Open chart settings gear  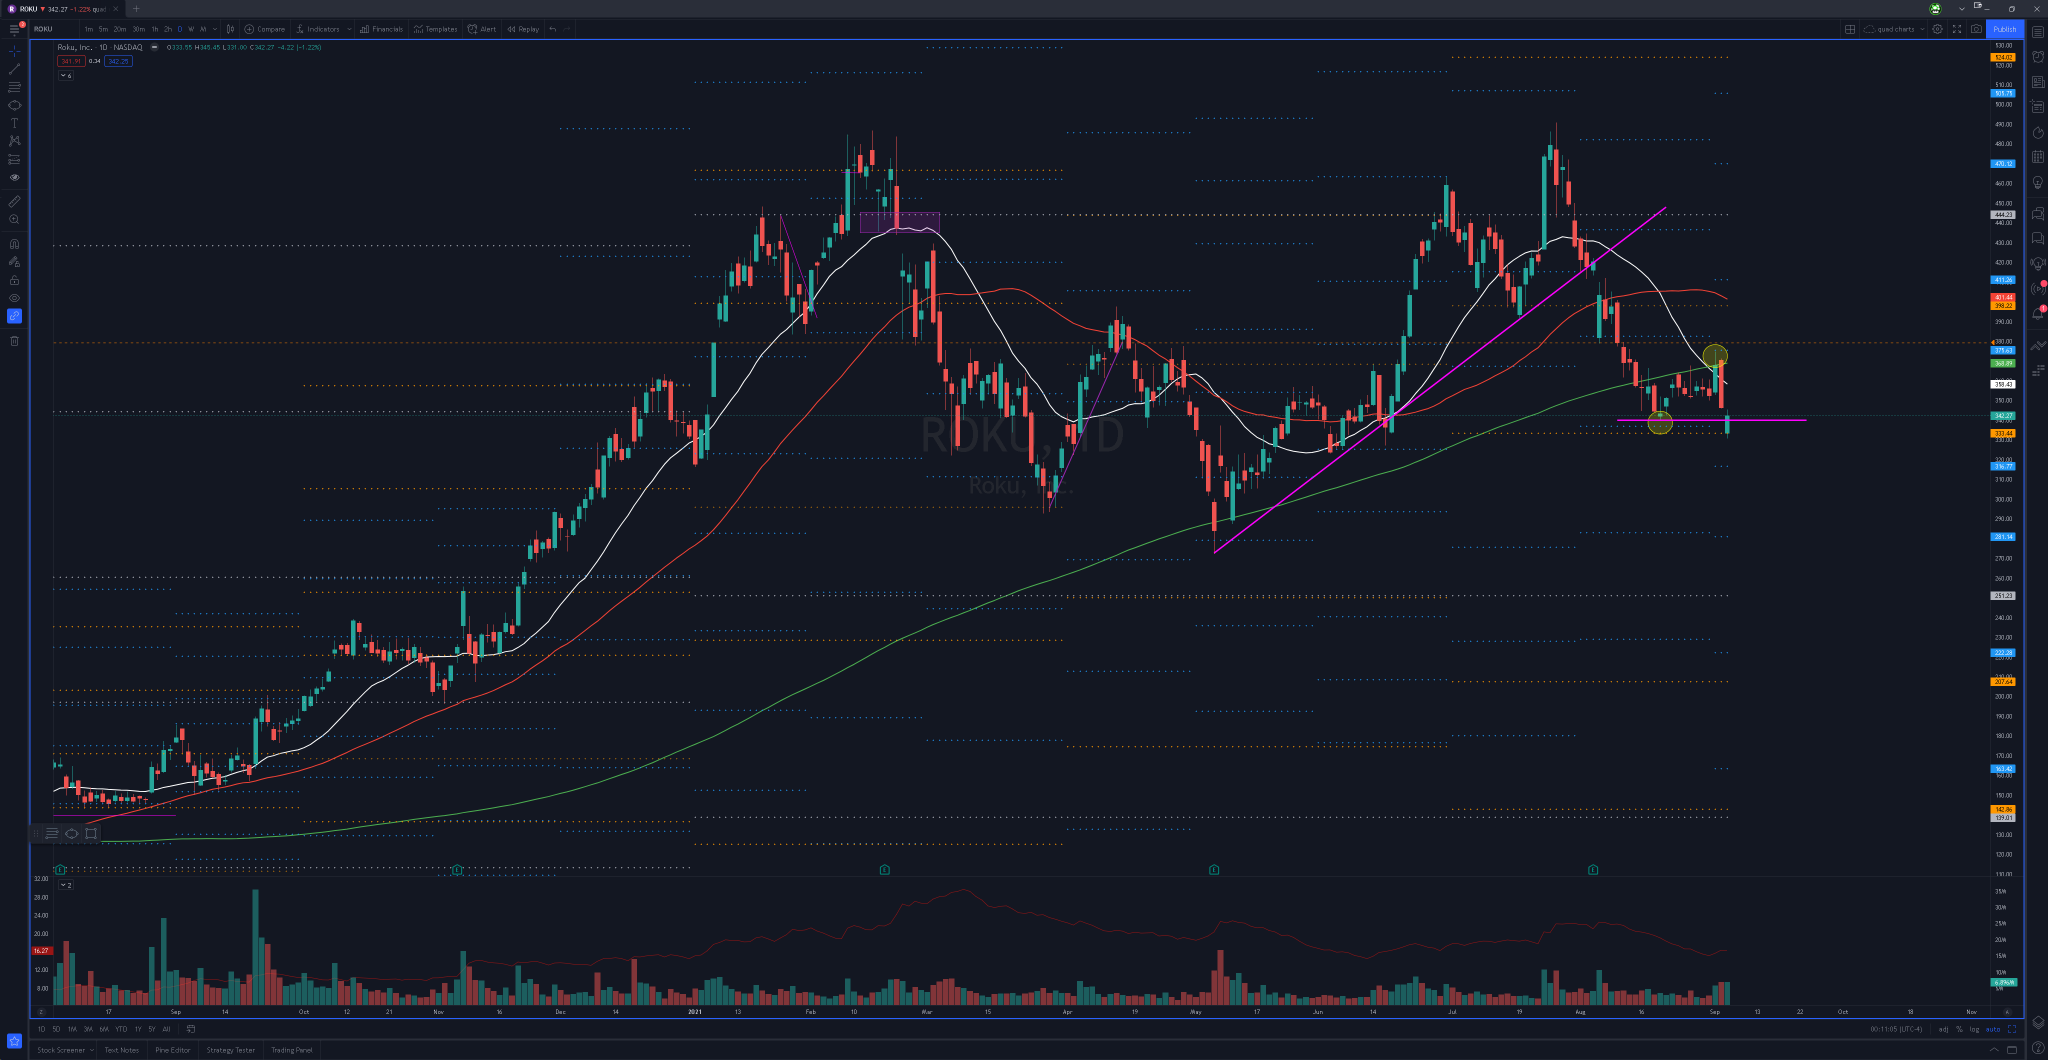tap(1937, 29)
